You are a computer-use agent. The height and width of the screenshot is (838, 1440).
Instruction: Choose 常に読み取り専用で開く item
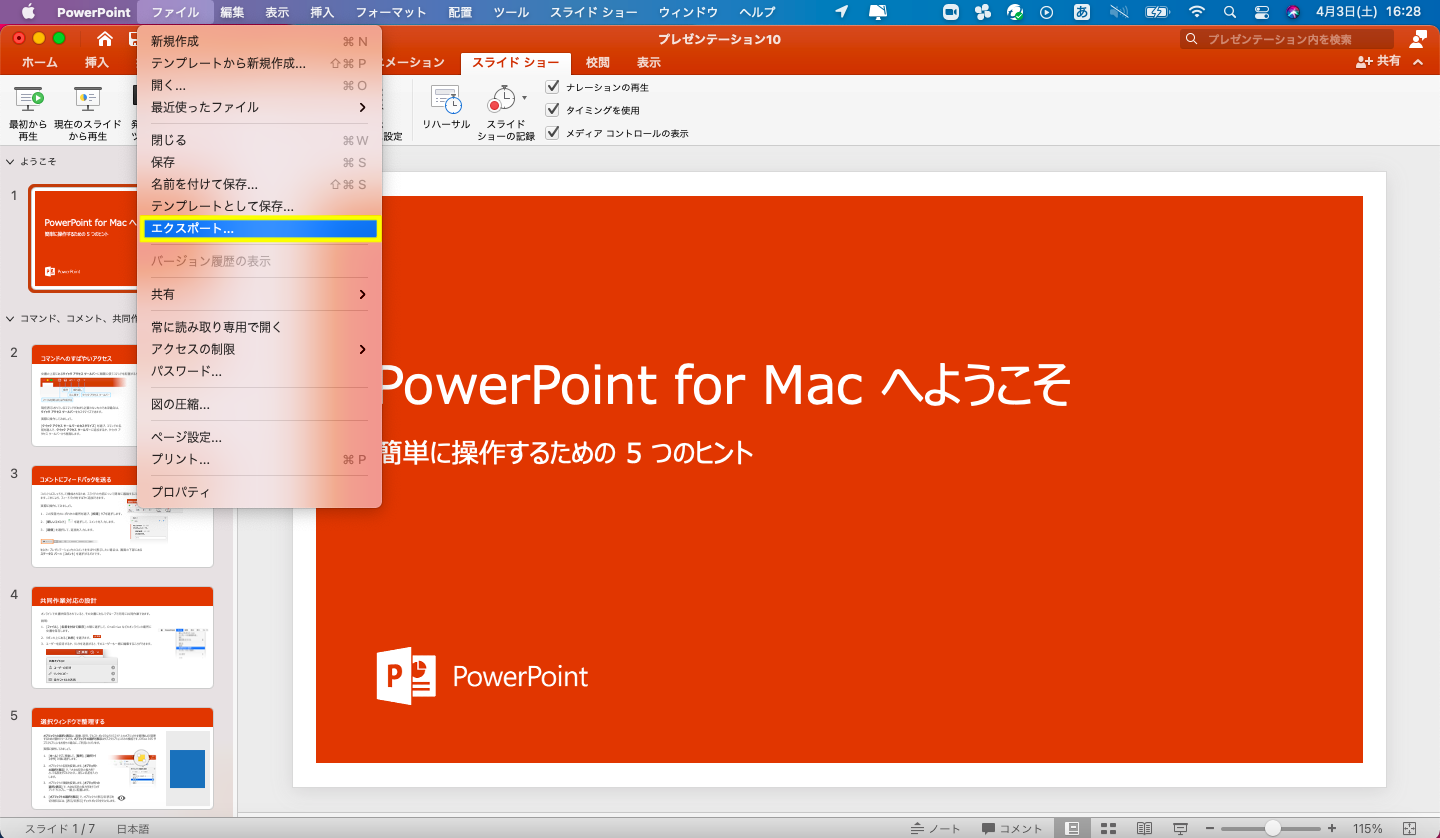[259, 327]
